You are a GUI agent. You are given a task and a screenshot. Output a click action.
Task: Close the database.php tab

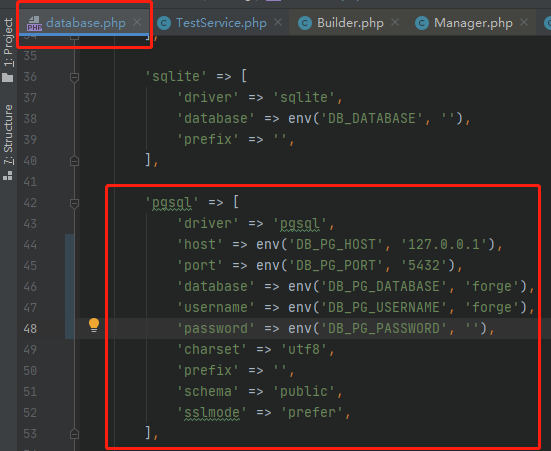(x=137, y=22)
